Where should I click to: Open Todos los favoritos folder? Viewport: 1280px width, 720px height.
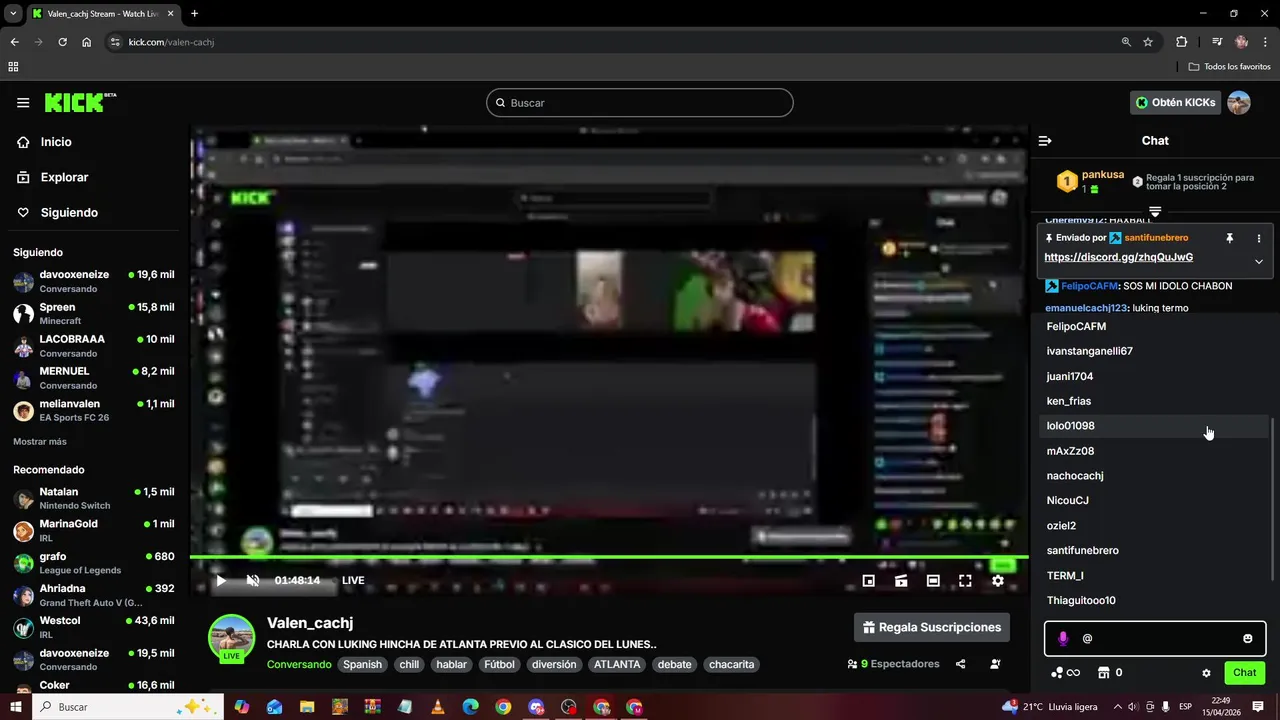click(1230, 67)
